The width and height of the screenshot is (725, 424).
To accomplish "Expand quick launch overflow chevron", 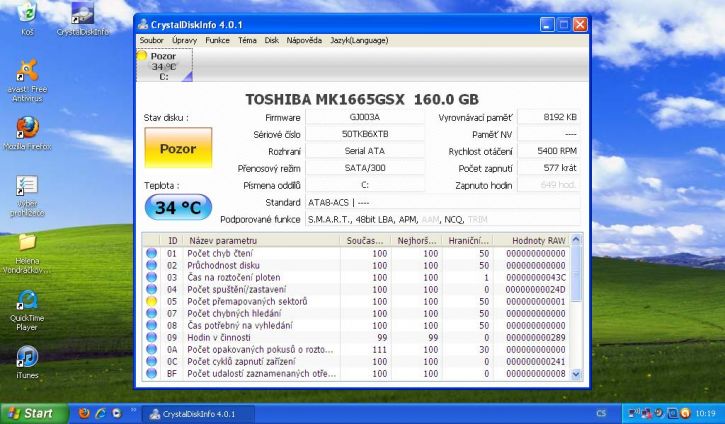I will [134, 410].
